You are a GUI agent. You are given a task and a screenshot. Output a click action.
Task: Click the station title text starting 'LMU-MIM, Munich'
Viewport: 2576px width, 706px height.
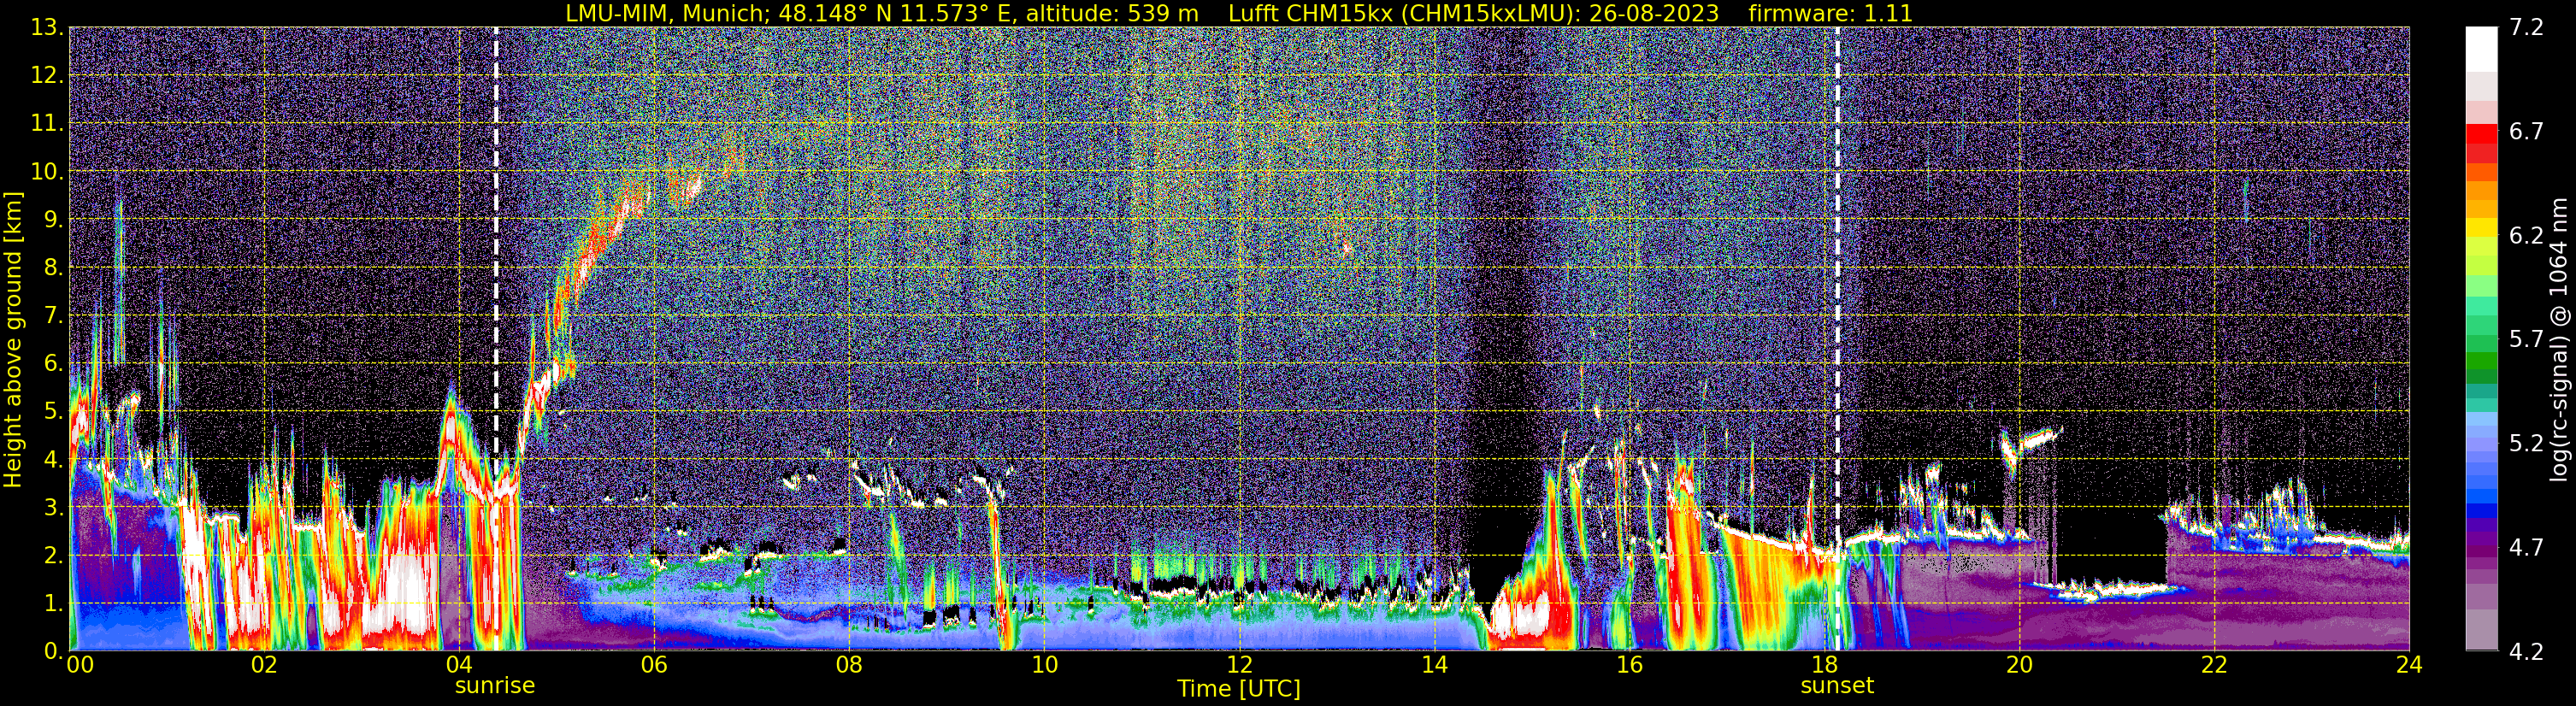[x=882, y=13]
